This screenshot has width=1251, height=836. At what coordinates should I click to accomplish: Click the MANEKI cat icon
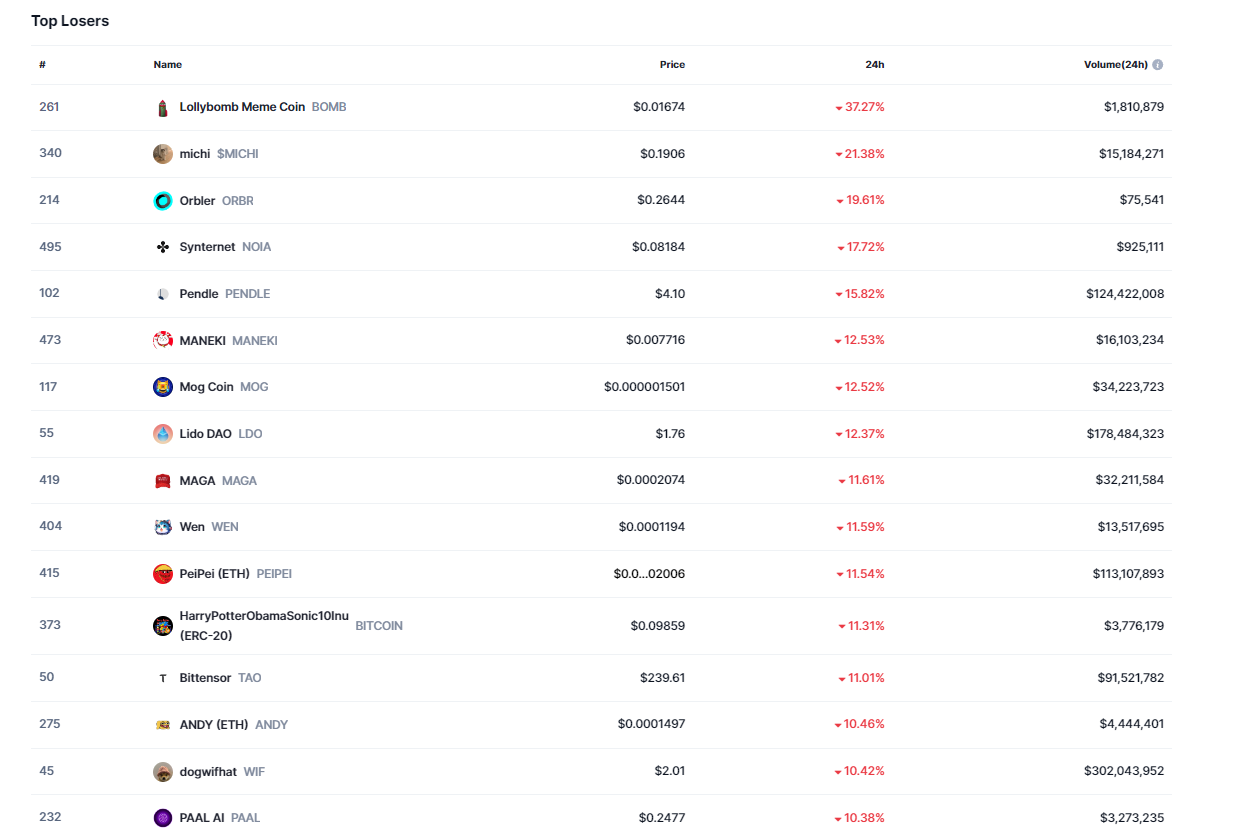point(163,341)
